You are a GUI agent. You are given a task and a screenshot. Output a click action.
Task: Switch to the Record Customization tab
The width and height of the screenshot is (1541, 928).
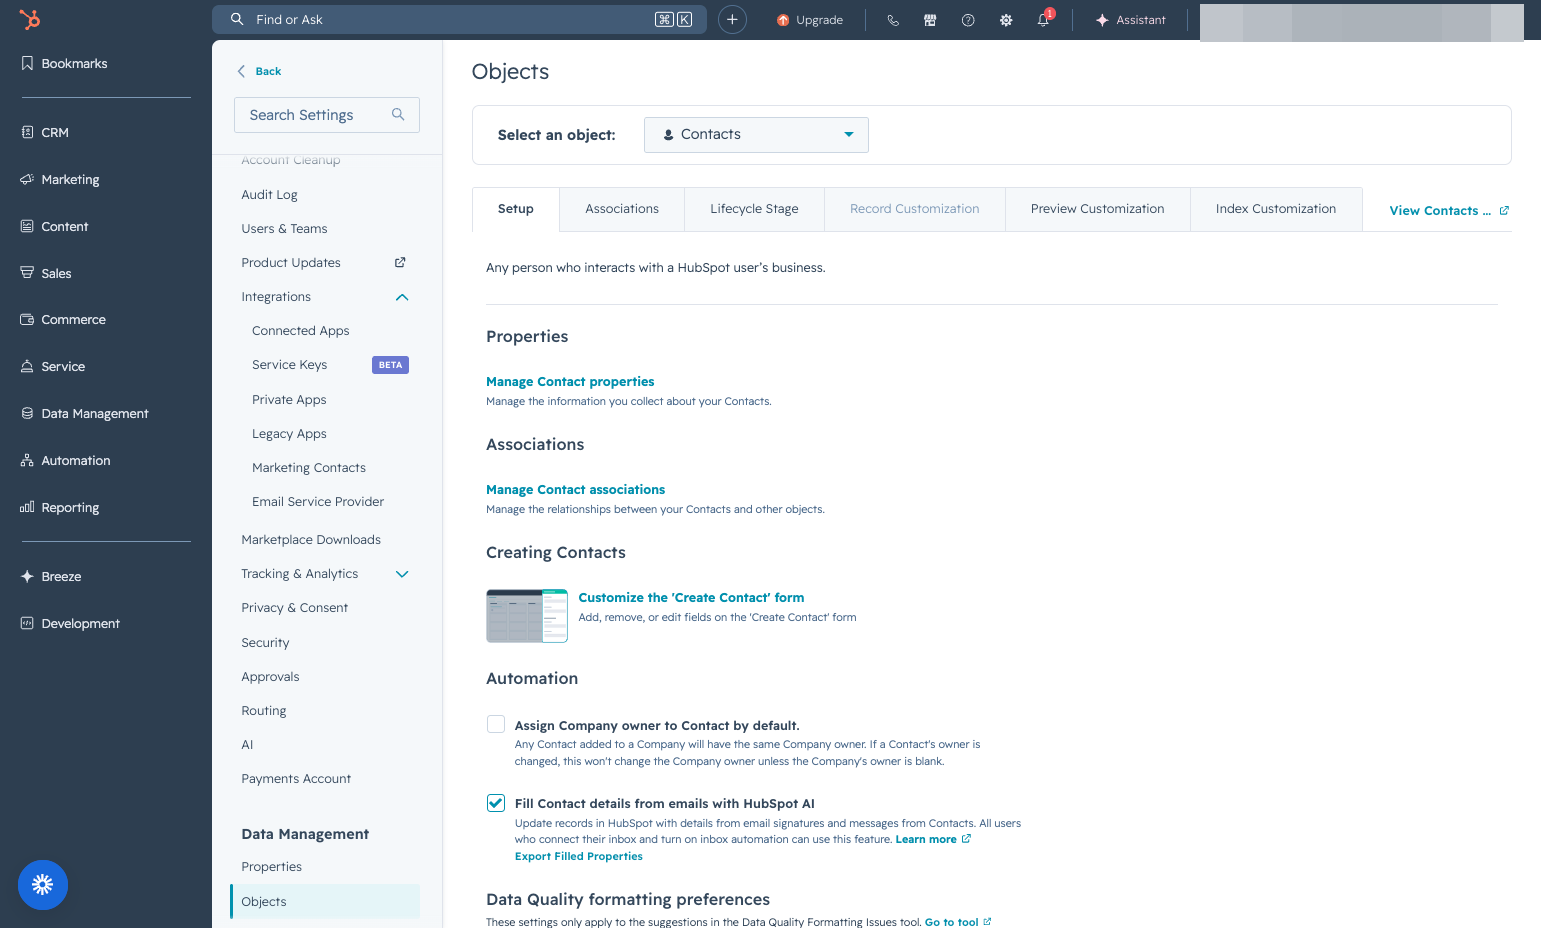click(915, 209)
